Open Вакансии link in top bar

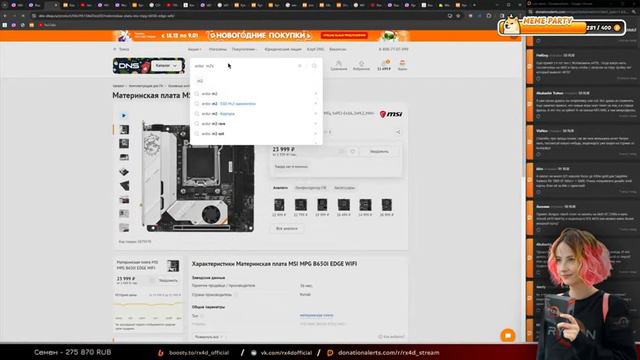[338, 49]
